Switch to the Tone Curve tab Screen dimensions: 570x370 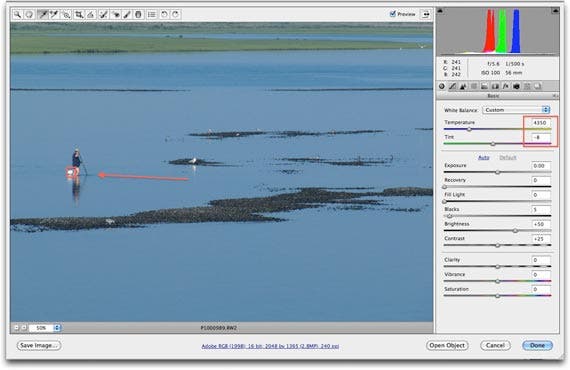tap(452, 87)
